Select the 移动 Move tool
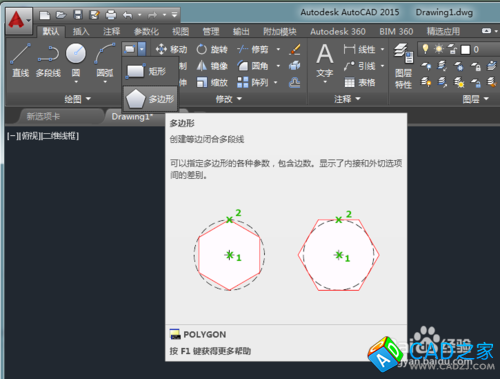This screenshot has width=500, height=379. click(x=171, y=50)
